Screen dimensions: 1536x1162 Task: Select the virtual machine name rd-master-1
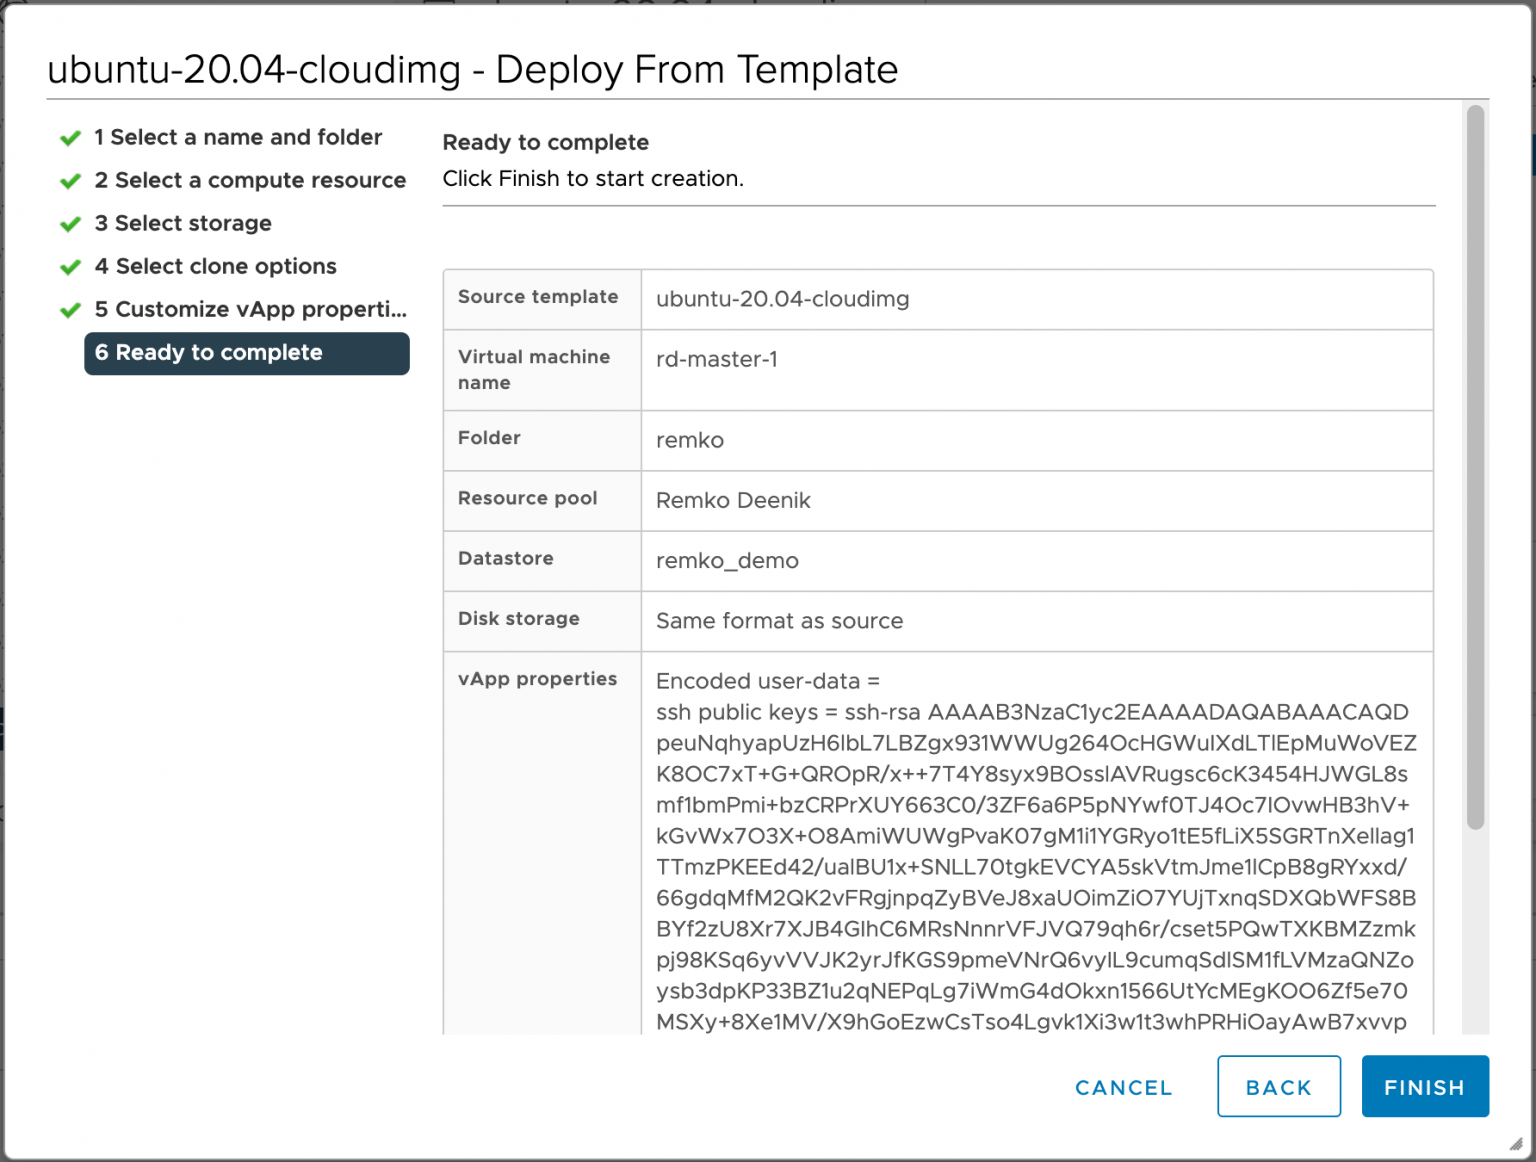point(717,359)
